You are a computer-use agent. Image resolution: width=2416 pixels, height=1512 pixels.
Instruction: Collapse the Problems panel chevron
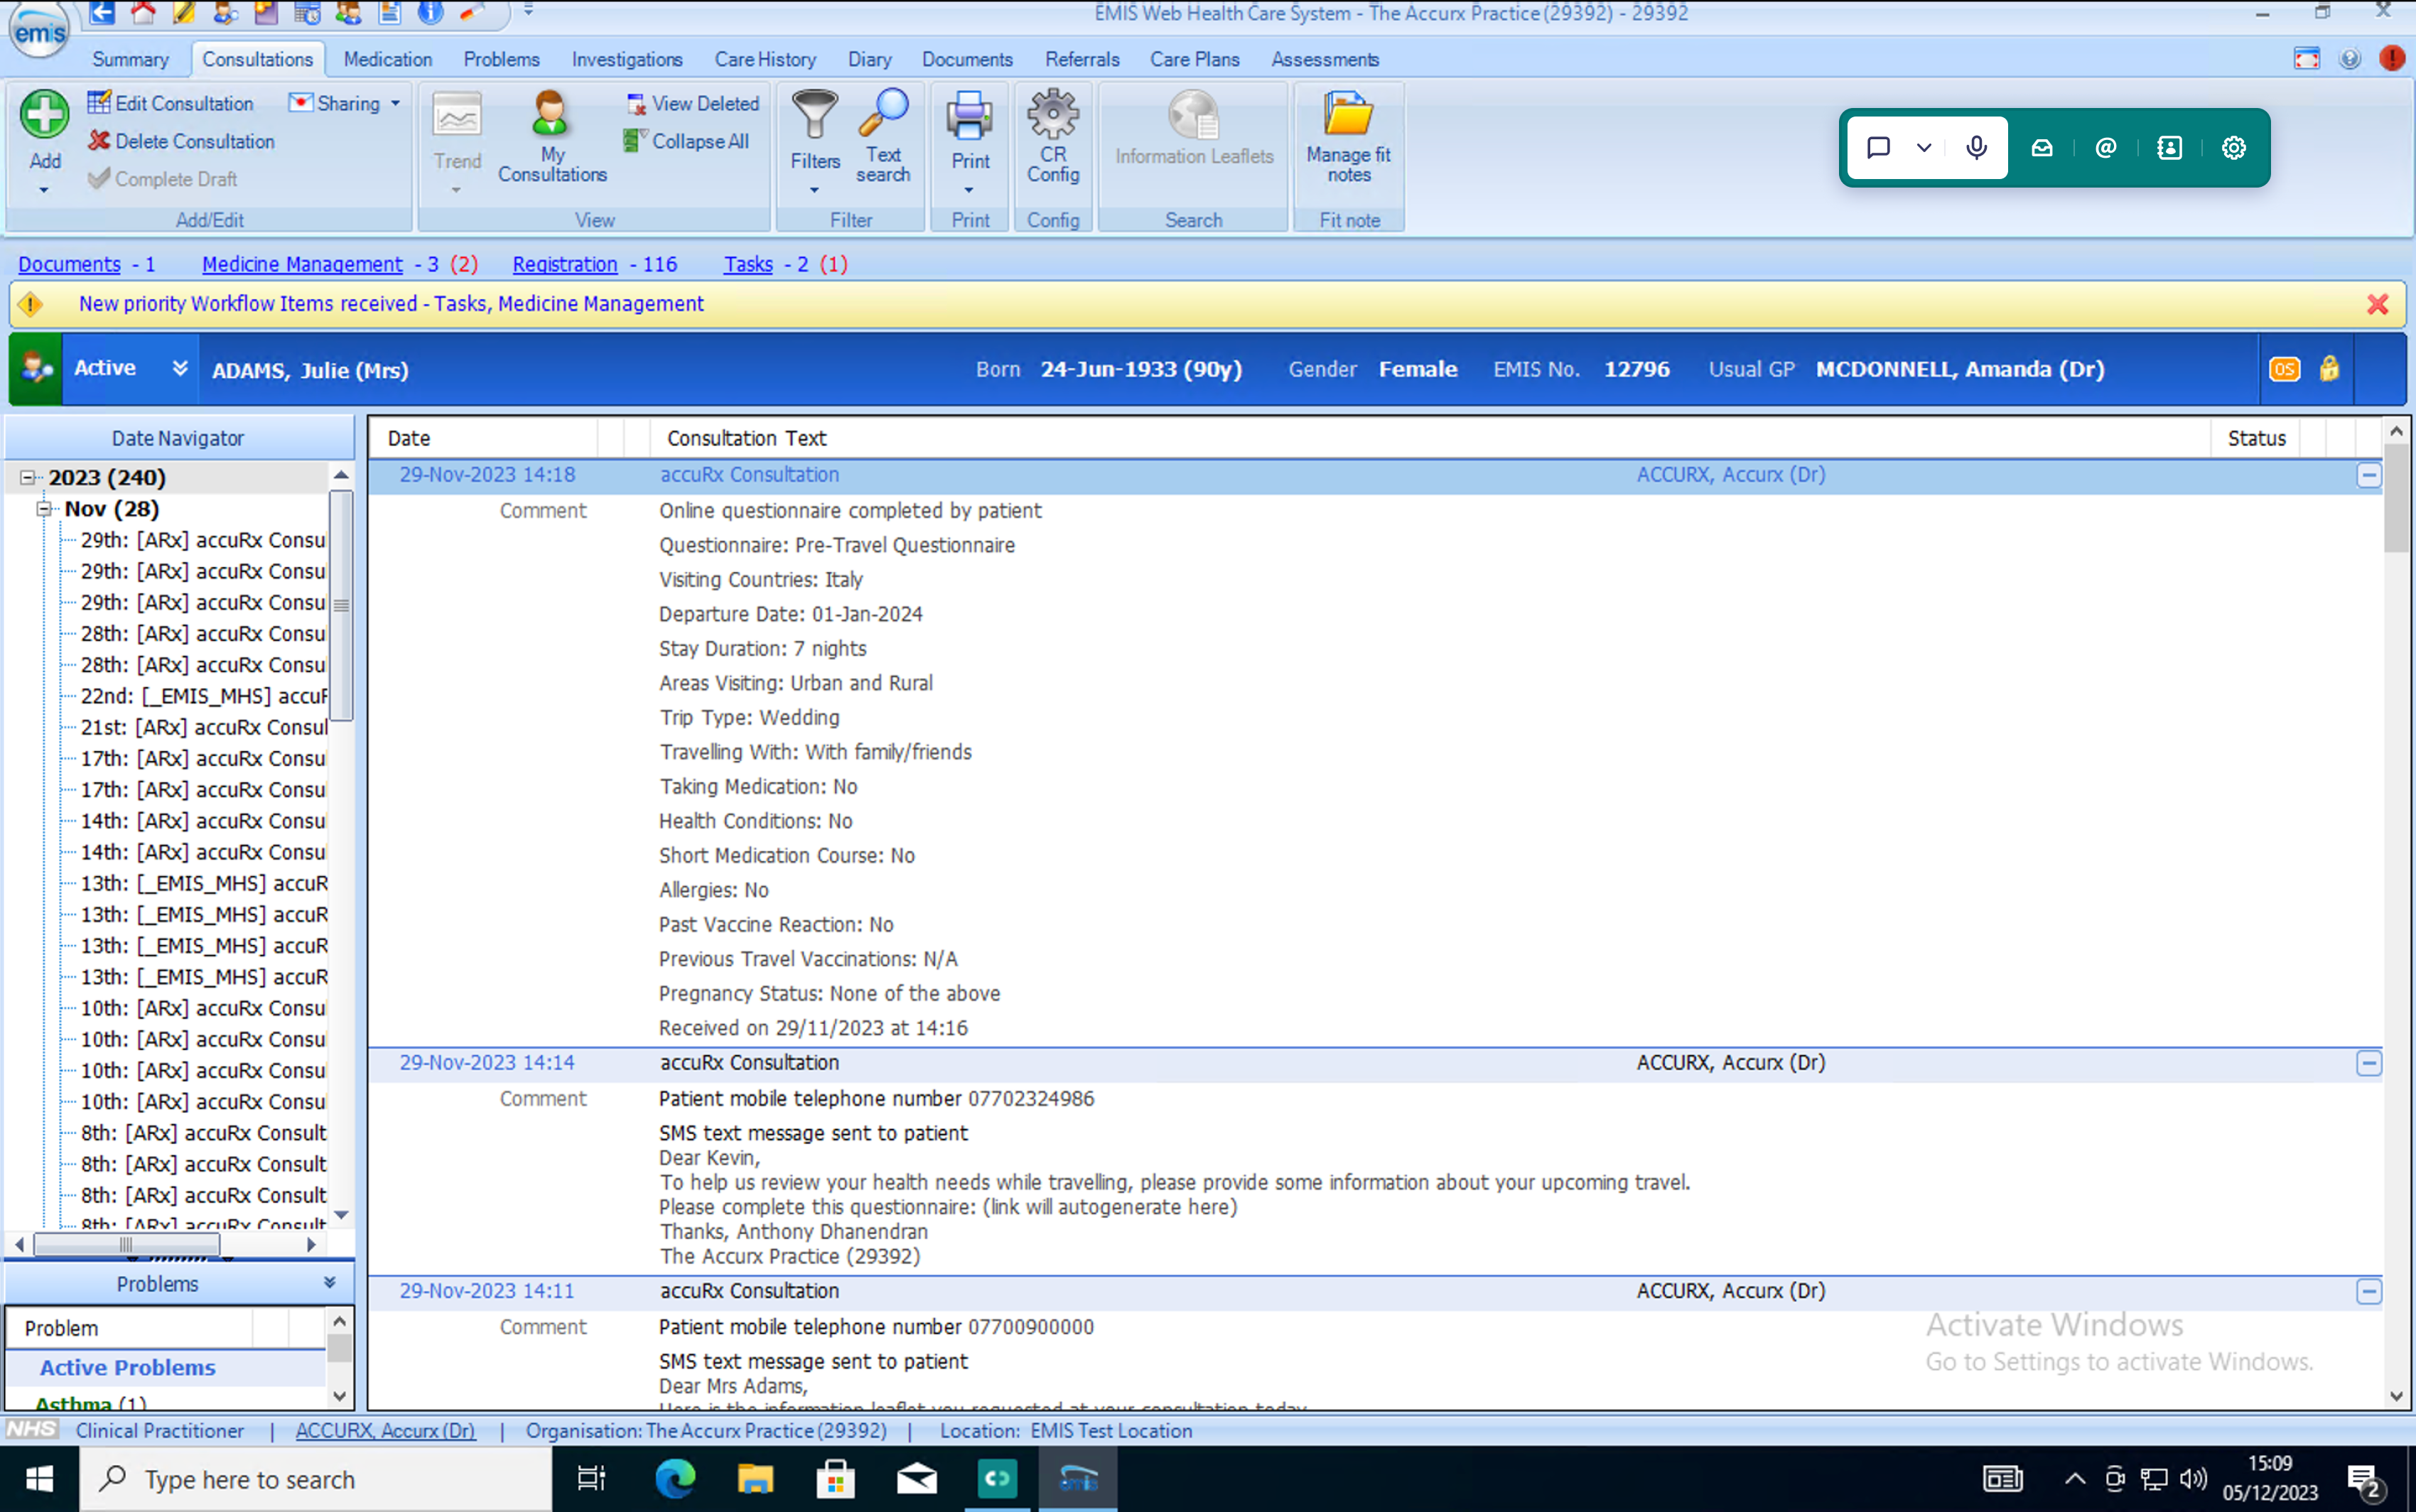click(x=330, y=1283)
